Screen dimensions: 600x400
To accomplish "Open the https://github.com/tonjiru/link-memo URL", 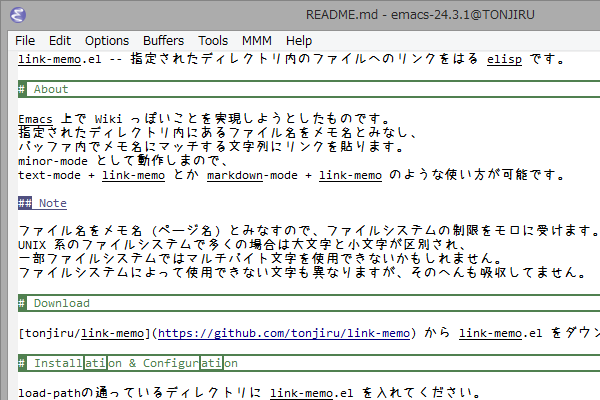I will pos(284,333).
